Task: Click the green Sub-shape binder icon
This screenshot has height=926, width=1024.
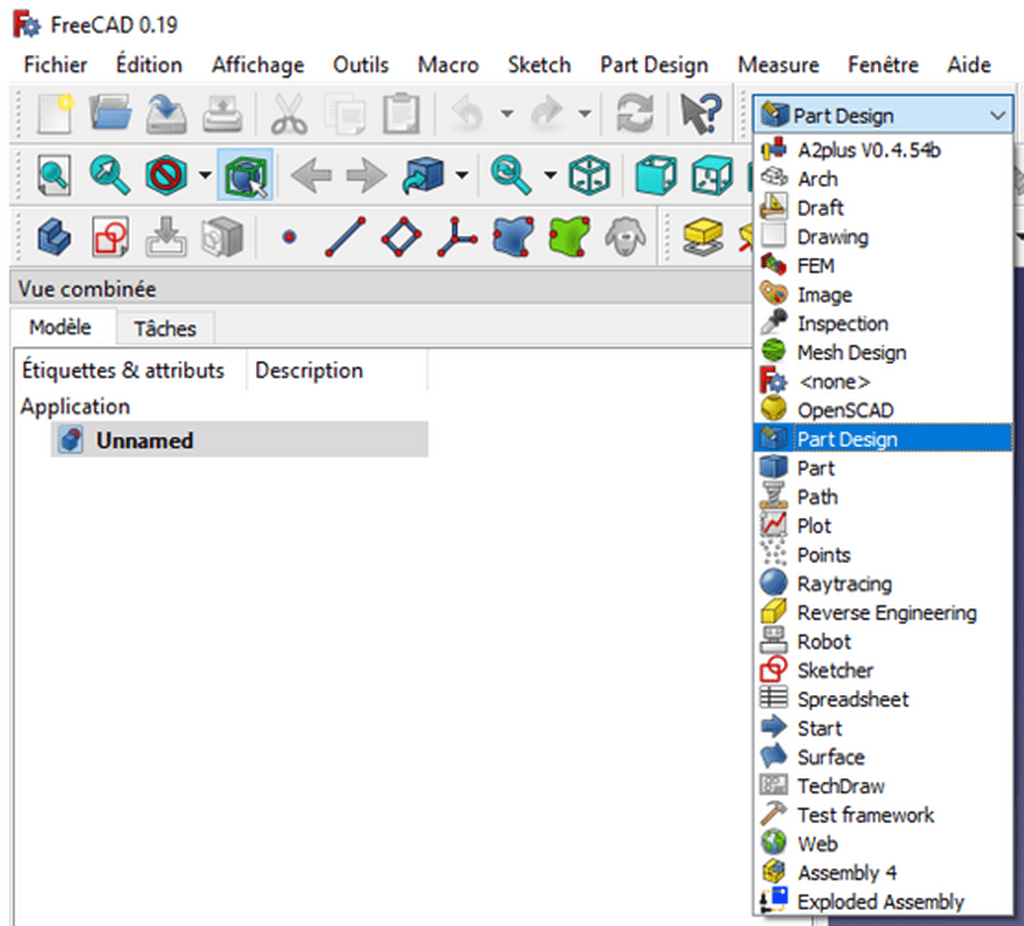Action: pos(569,236)
